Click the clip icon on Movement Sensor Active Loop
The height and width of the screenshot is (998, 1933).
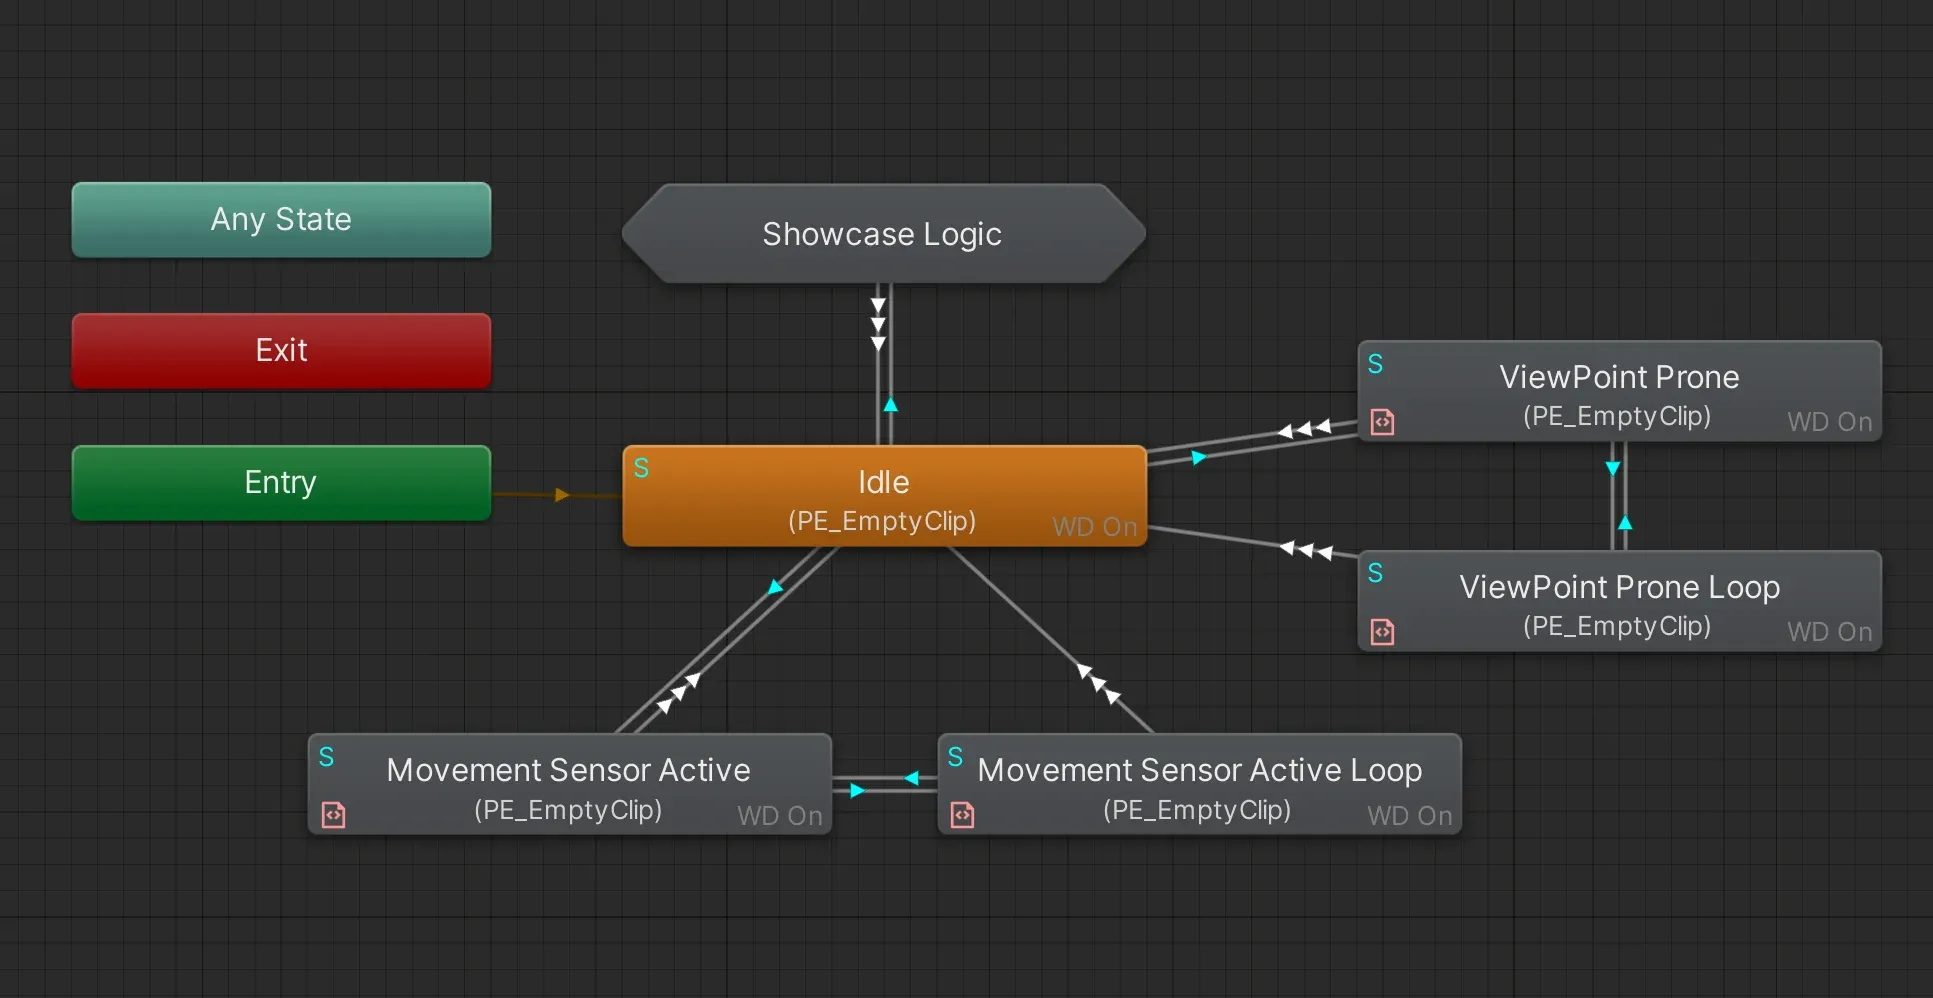pyautogui.click(x=963, y=815)
